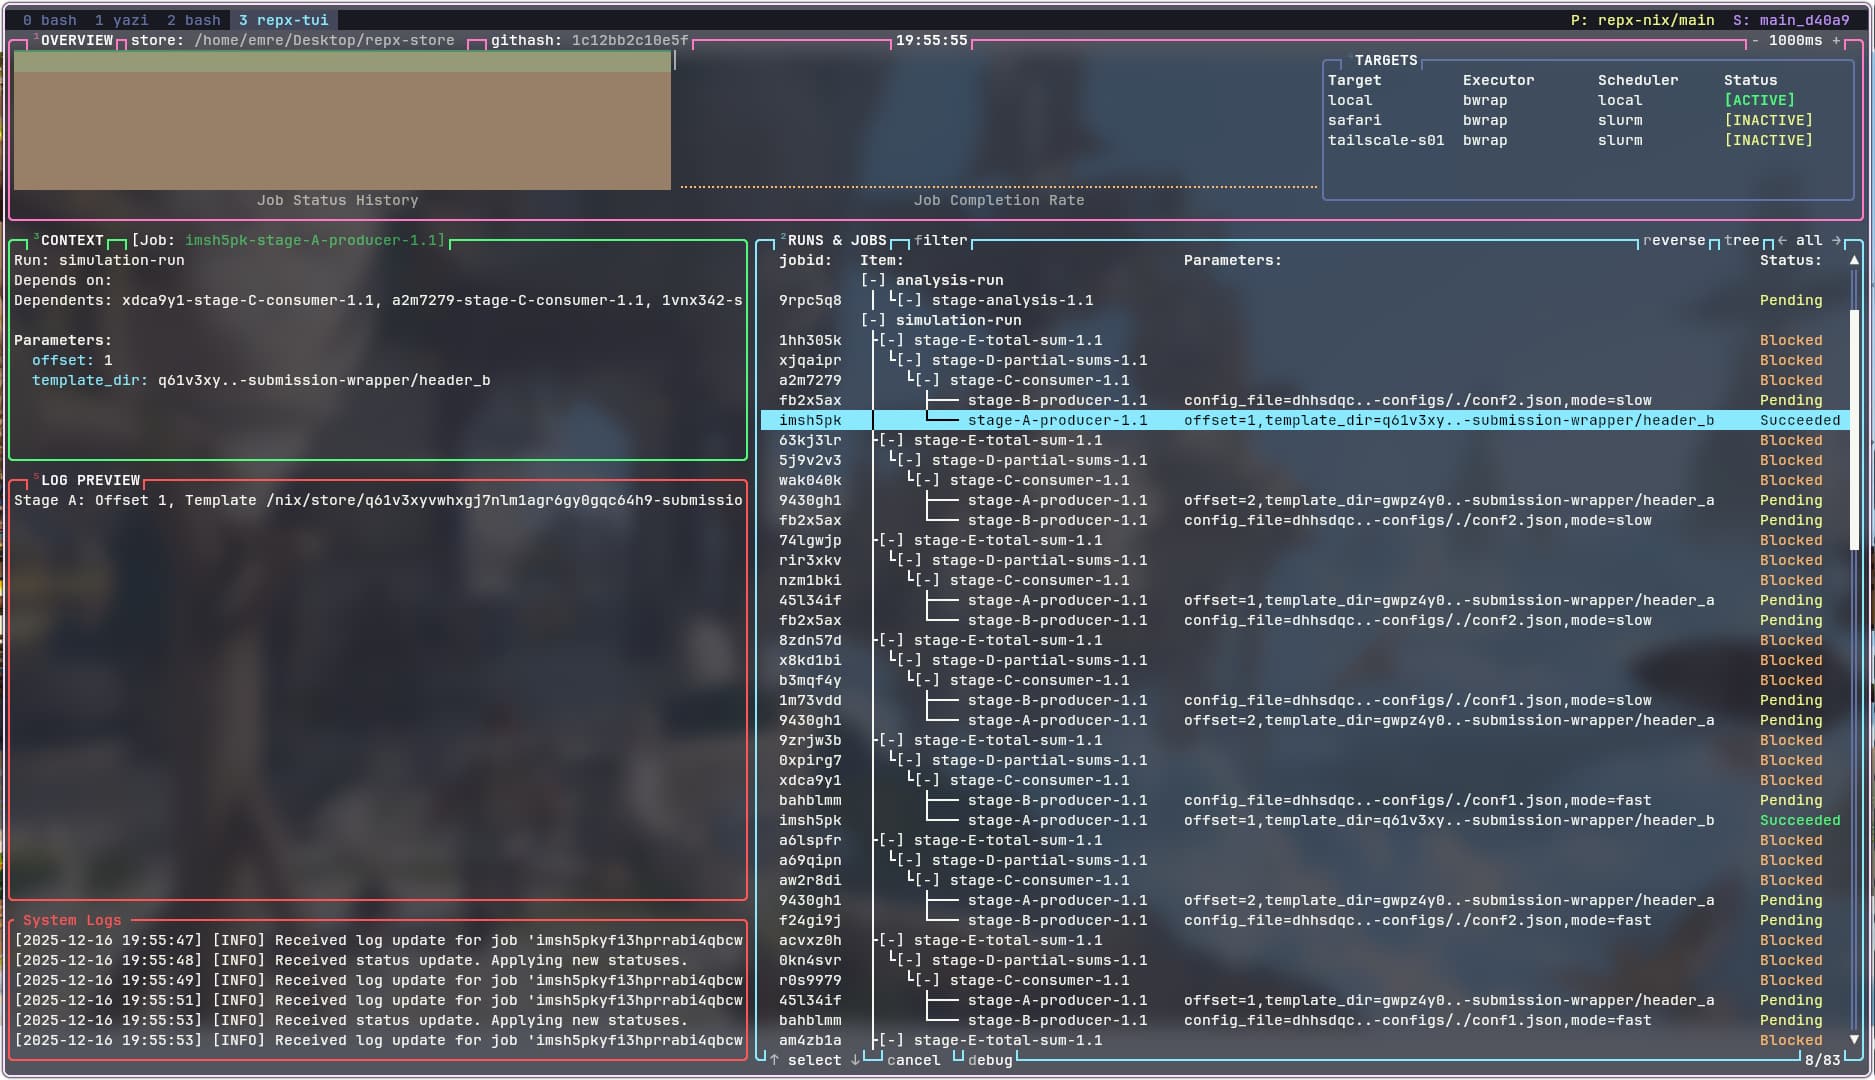Click left arrow beside the 'all' status filter
The width and height of the screenshot is (1875, 1080).
coord(1782,241)
